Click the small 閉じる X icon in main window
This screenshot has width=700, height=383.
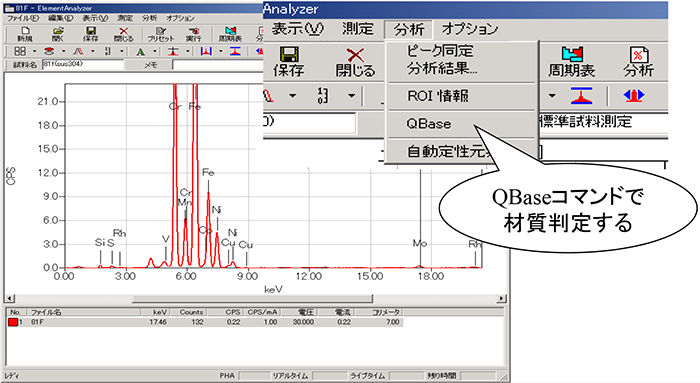click(124, 34)
